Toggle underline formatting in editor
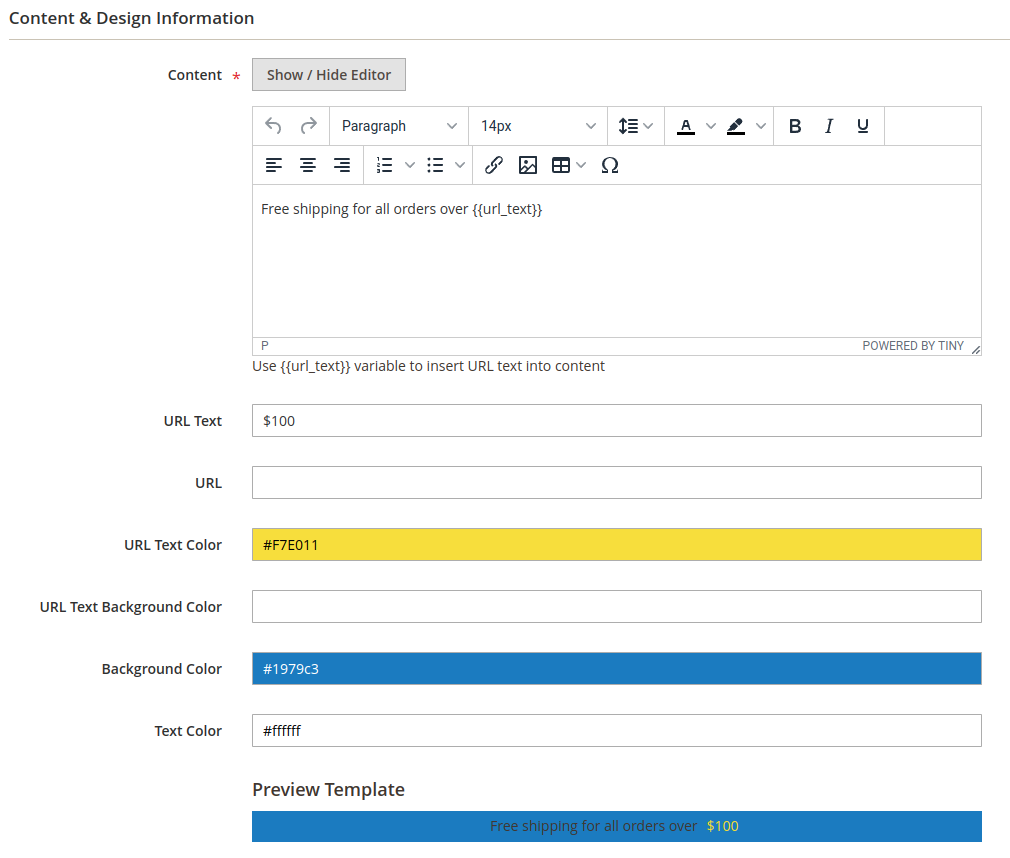Screen dimensions: 1010x858 863,126
